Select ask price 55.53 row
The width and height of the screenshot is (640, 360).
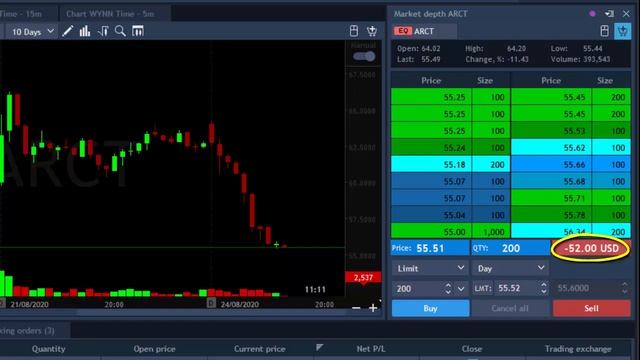571,131
